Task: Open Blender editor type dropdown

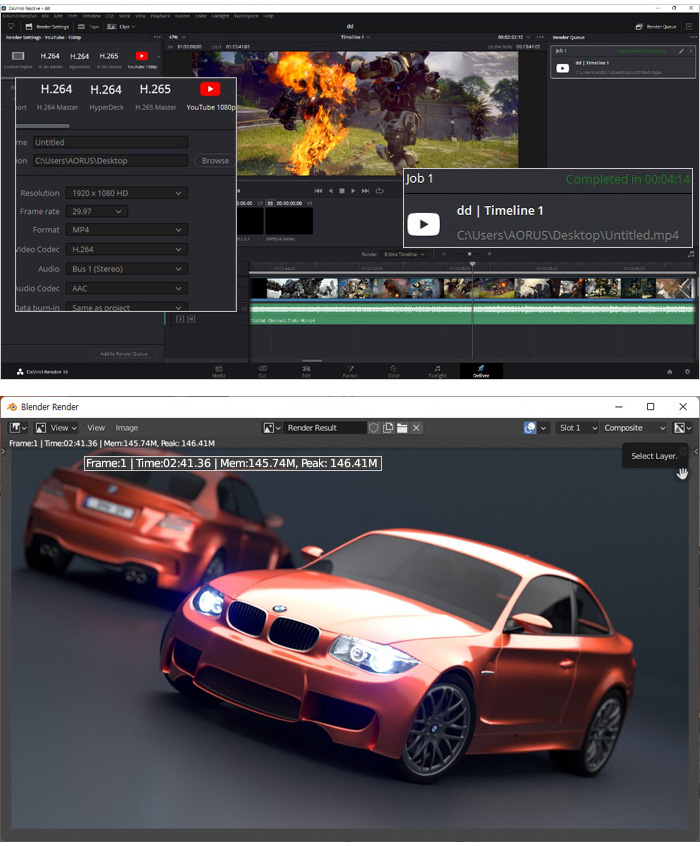Action: pos(18,428)
